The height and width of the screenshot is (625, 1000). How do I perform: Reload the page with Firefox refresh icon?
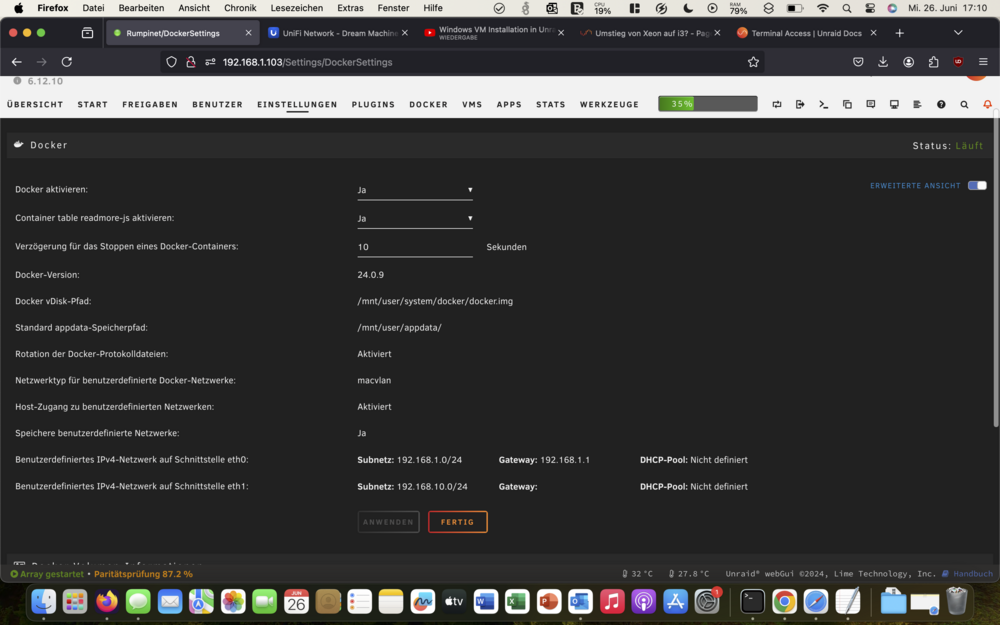tap(66, 62)
